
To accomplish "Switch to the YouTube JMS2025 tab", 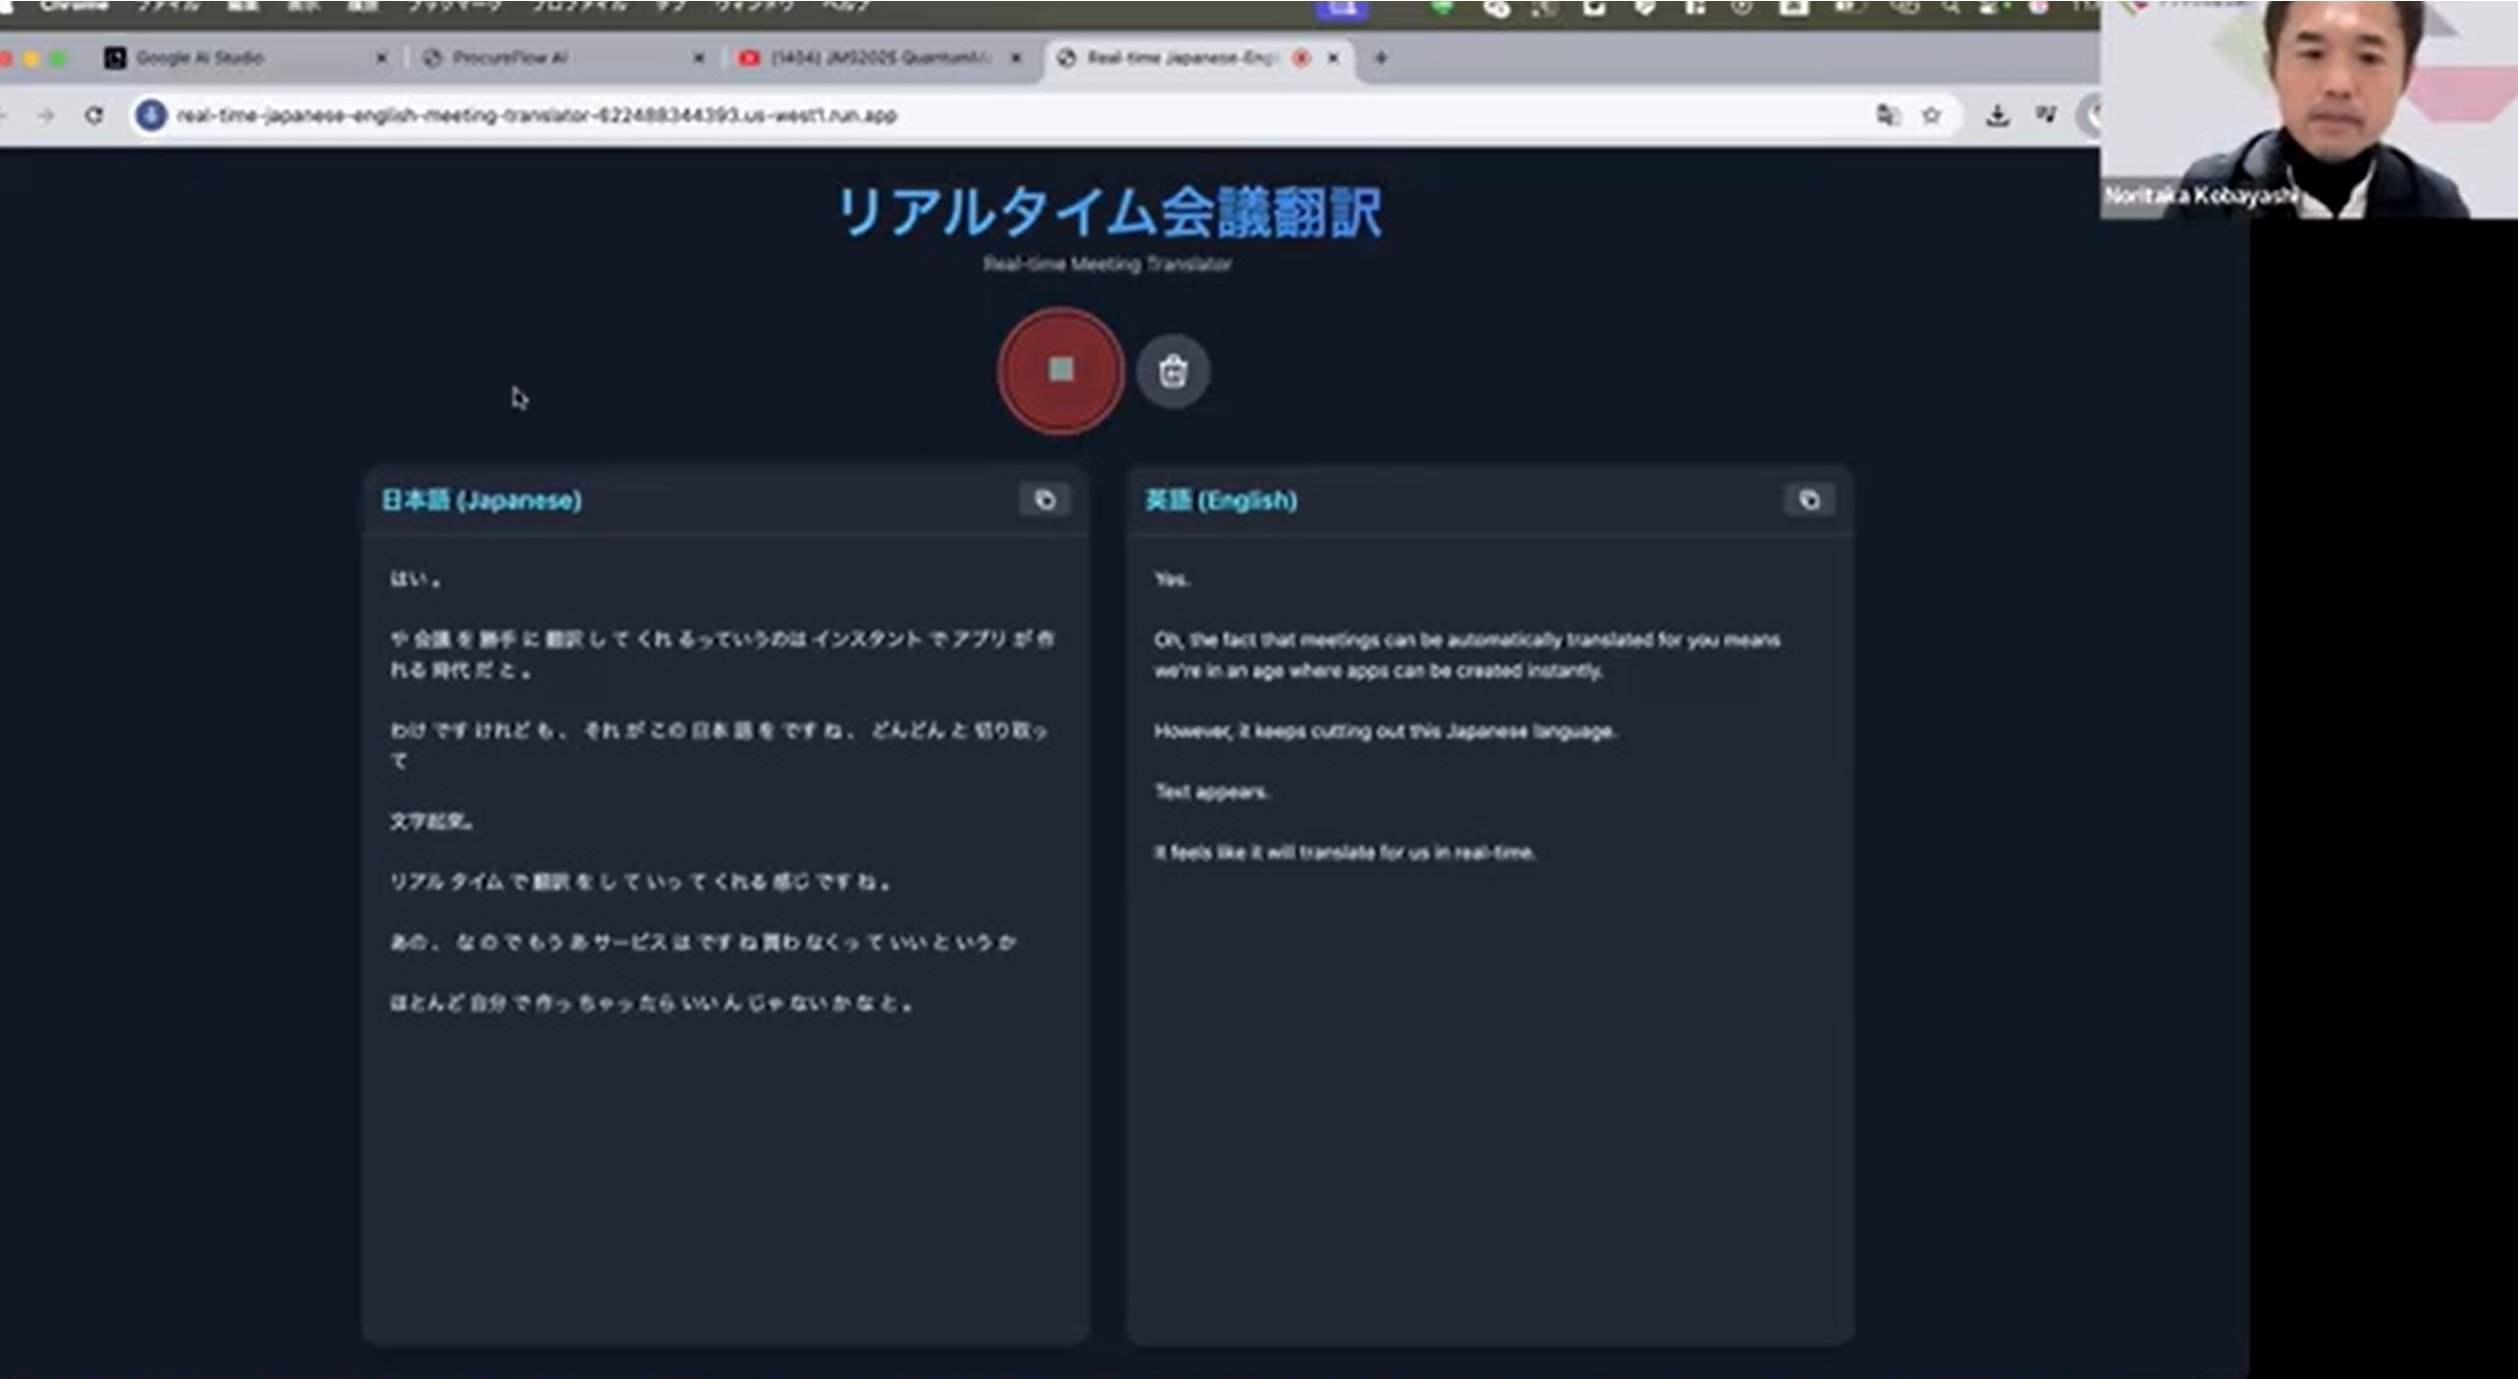I will pyautogui.click(x=880, y=58).
